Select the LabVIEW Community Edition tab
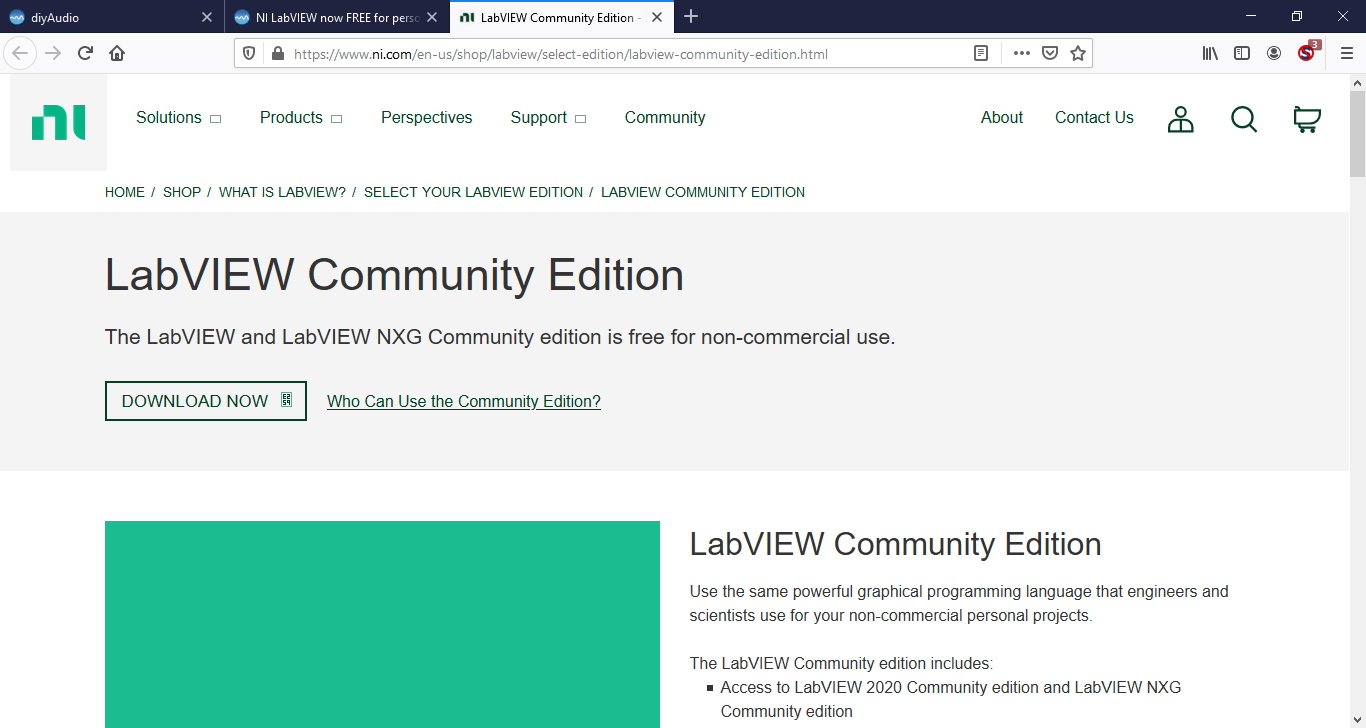The height and width of the screenshot is (728, 1366). pyautogui.click(x=562, y=17)
